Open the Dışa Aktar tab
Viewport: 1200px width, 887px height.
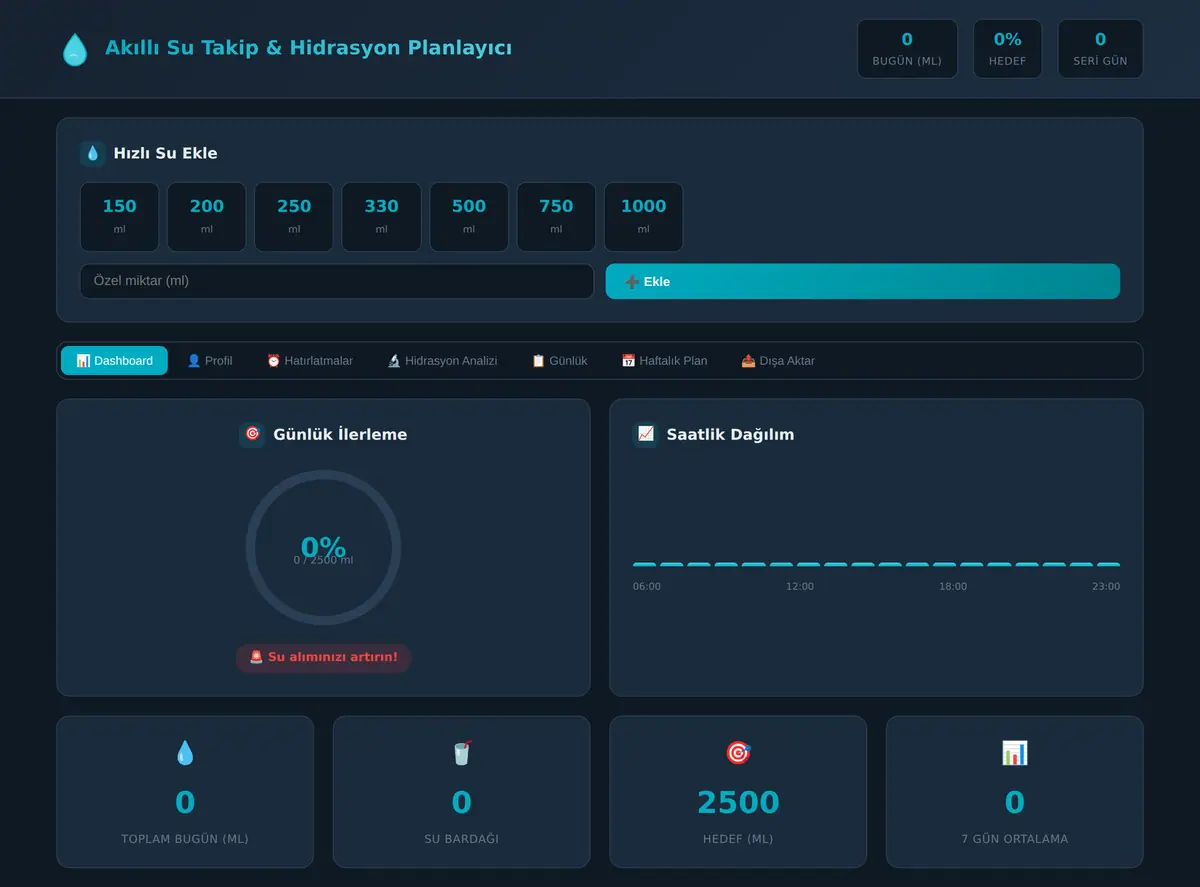778,361
